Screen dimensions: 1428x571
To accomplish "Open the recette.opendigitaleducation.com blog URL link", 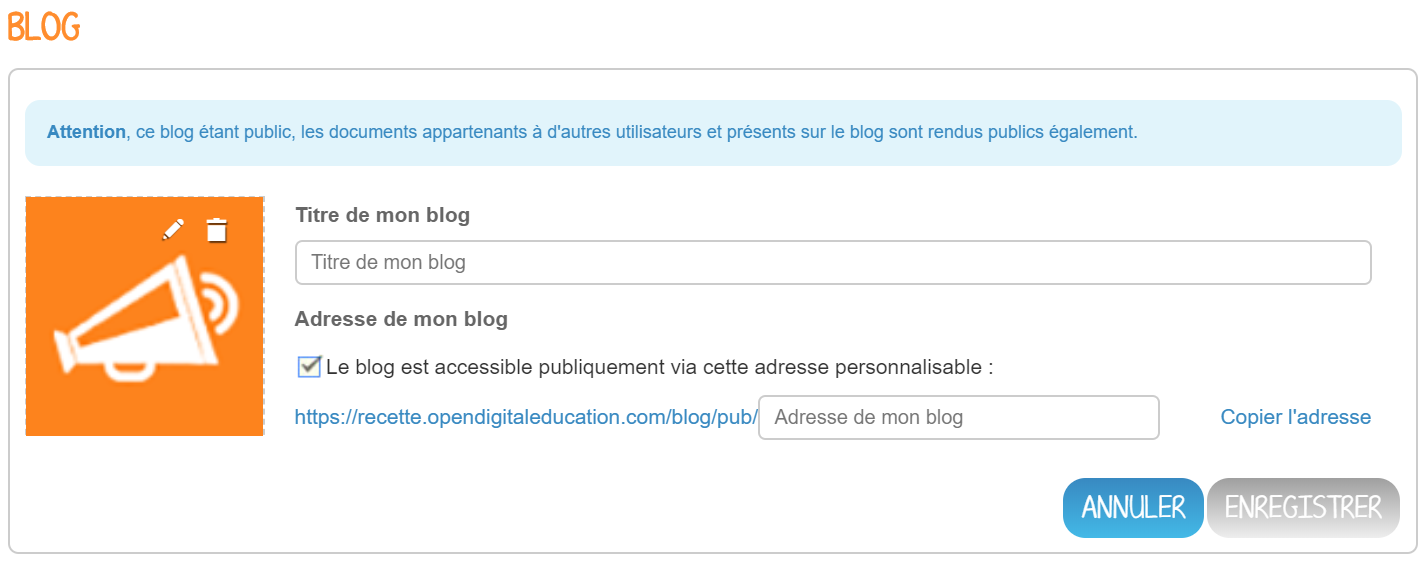I will pyautogui.click(x=526, y=418).
